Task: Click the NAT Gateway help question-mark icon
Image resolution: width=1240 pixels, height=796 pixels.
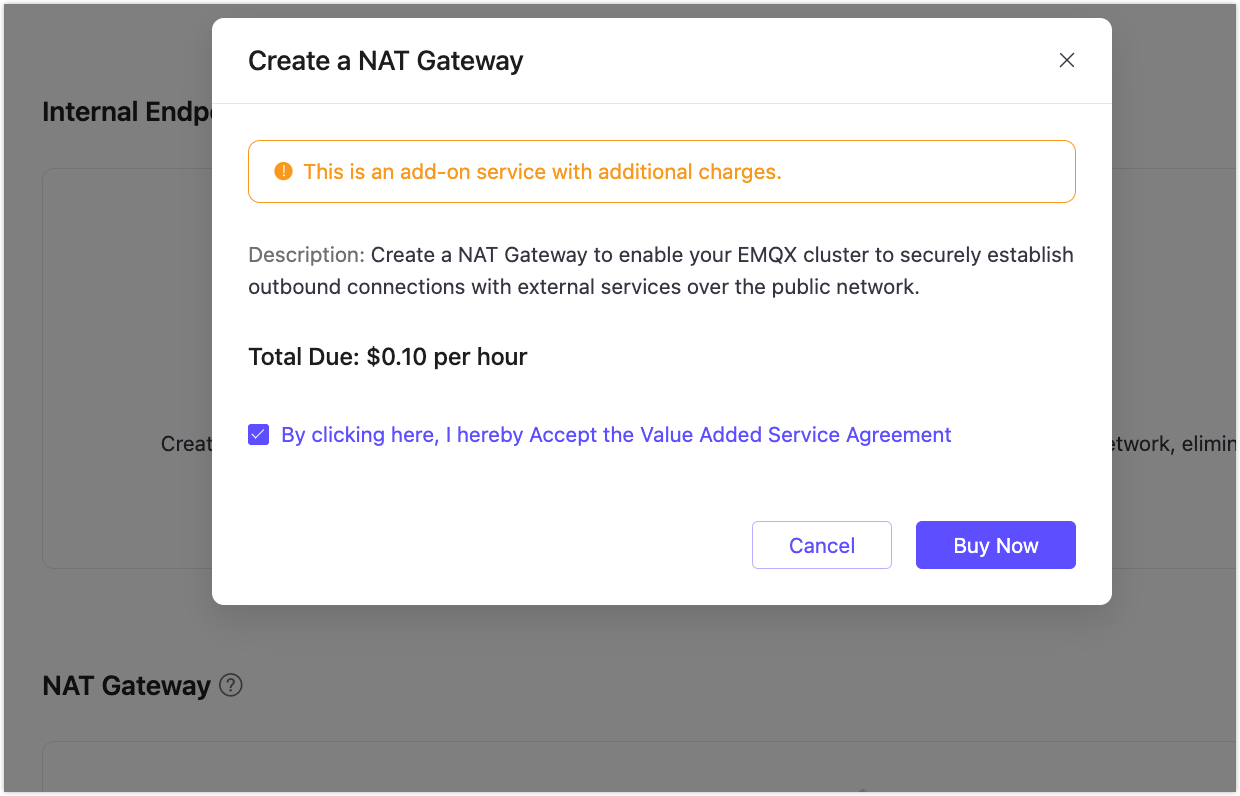Action: click(x=231, y=685)
